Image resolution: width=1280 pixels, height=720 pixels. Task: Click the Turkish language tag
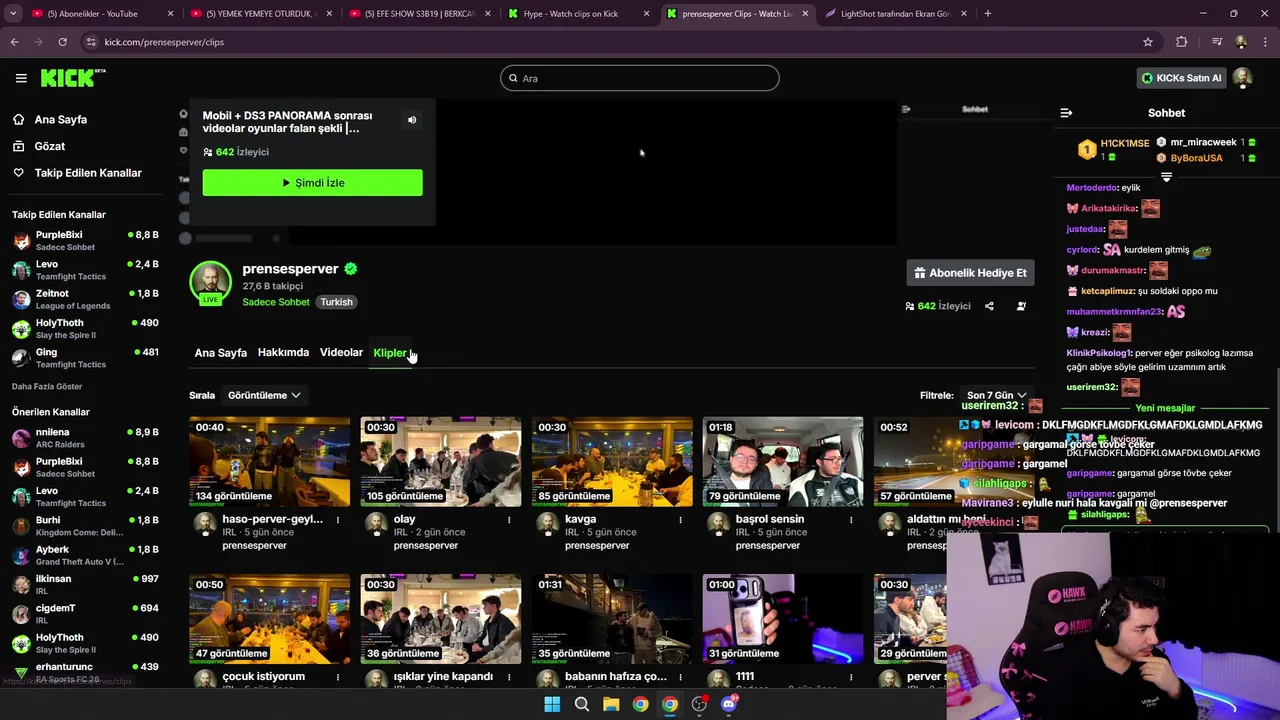click(x=337, y=302)
